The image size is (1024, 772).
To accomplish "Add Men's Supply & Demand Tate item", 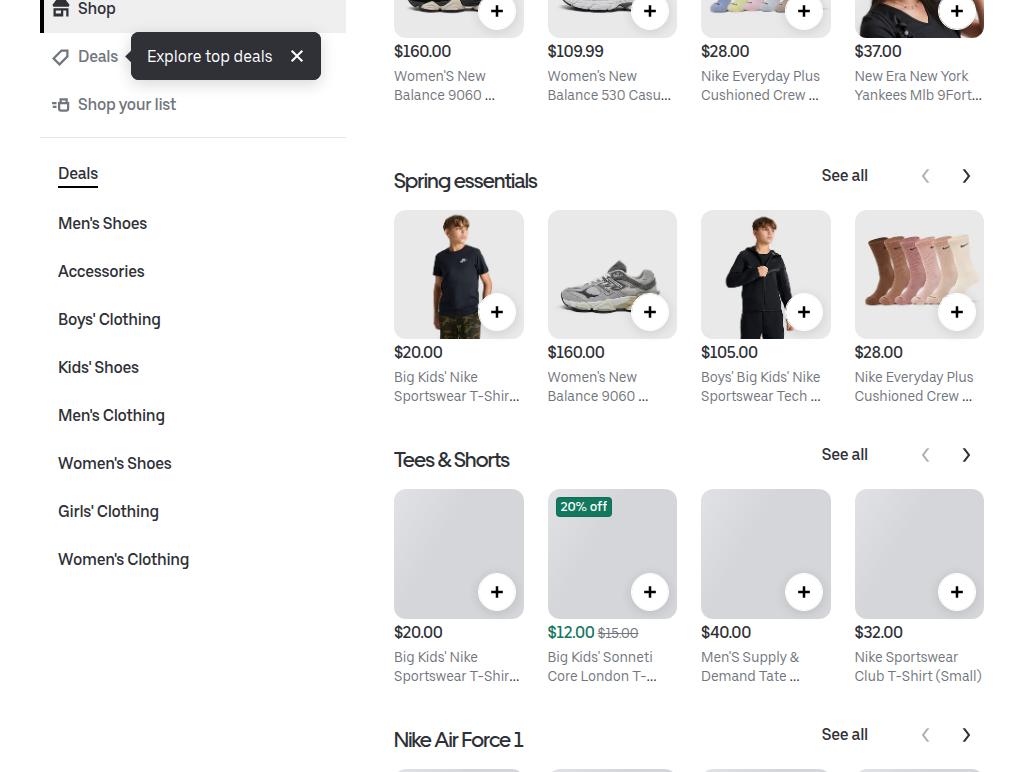I will [804, 592].
